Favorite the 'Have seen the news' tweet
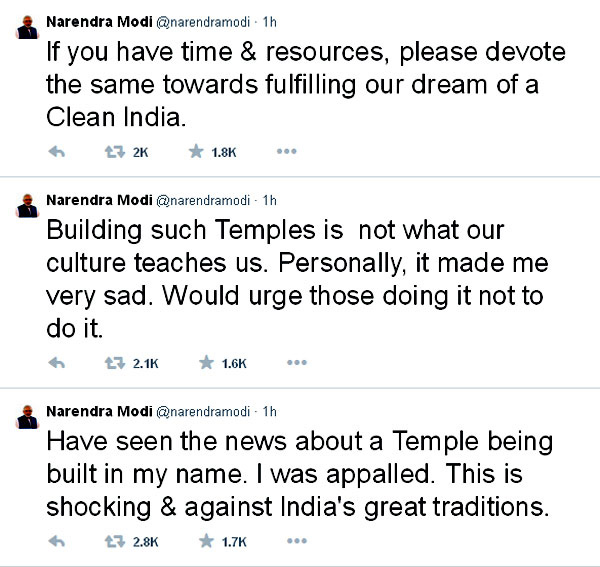Viewport: 600px width, 567px height. [x=206, y=543]
